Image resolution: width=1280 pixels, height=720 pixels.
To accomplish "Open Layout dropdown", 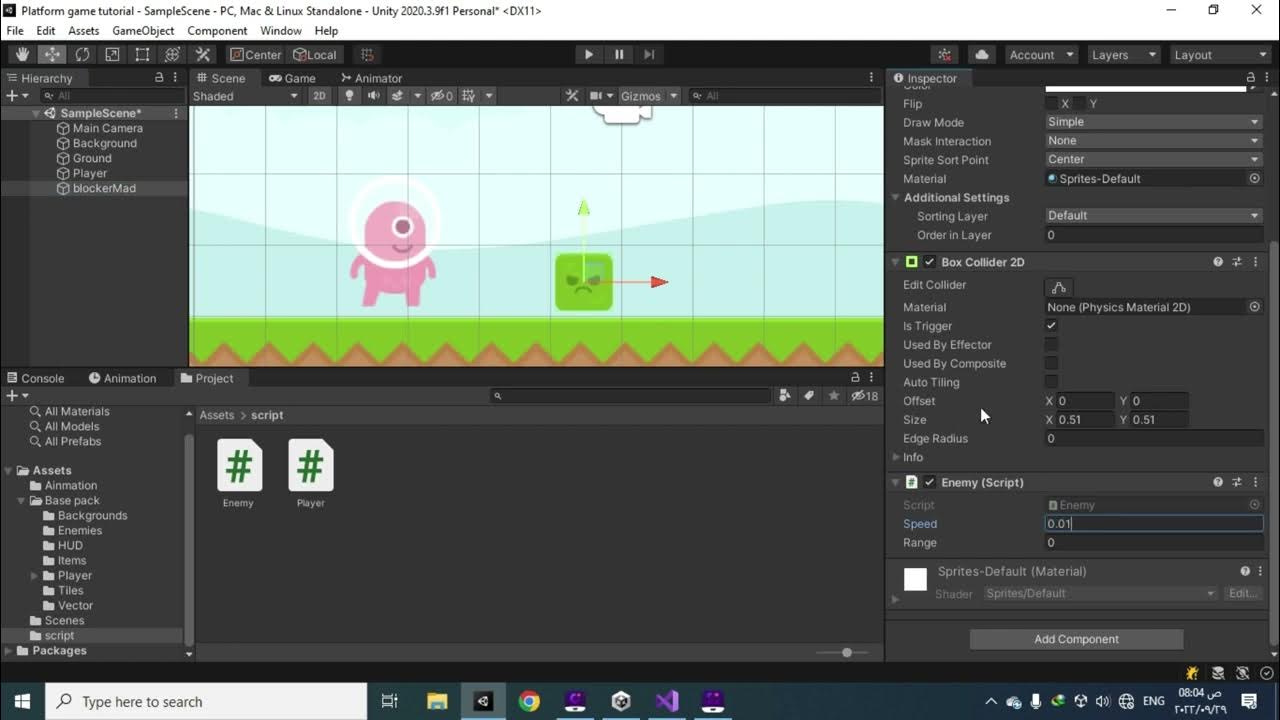I will coord(1219,55).
